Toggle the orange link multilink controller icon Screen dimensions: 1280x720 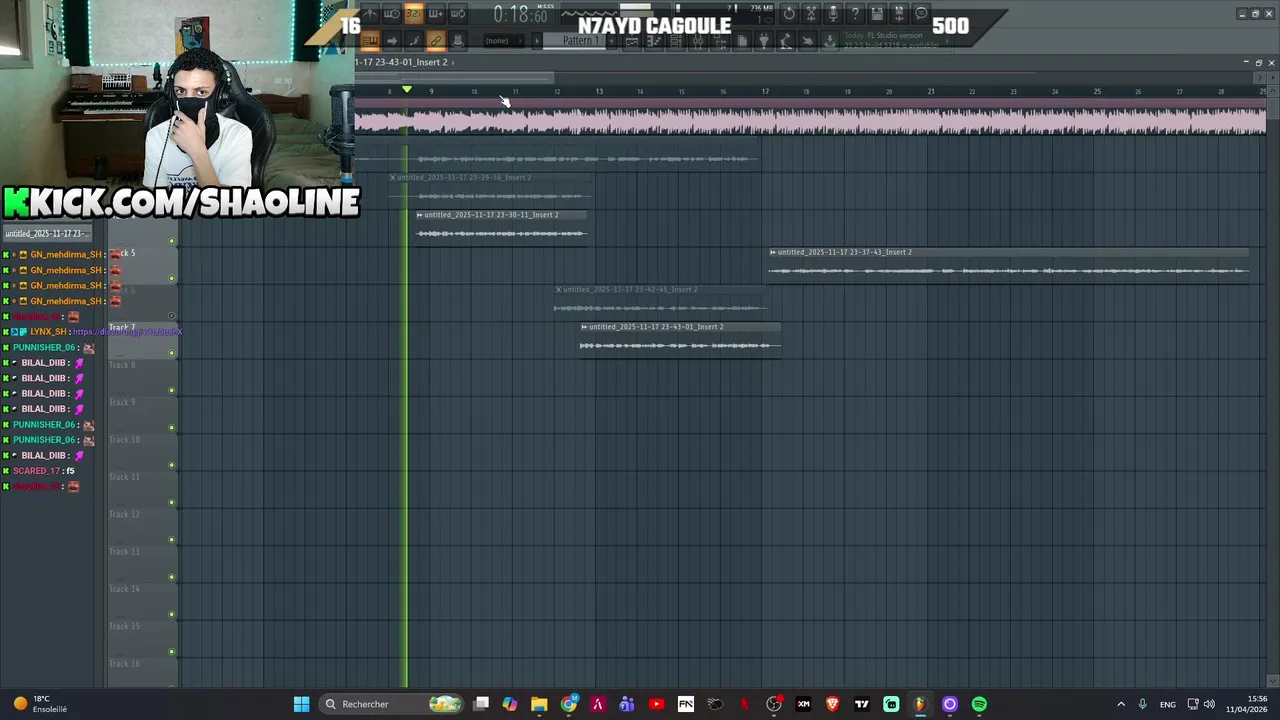436,41
